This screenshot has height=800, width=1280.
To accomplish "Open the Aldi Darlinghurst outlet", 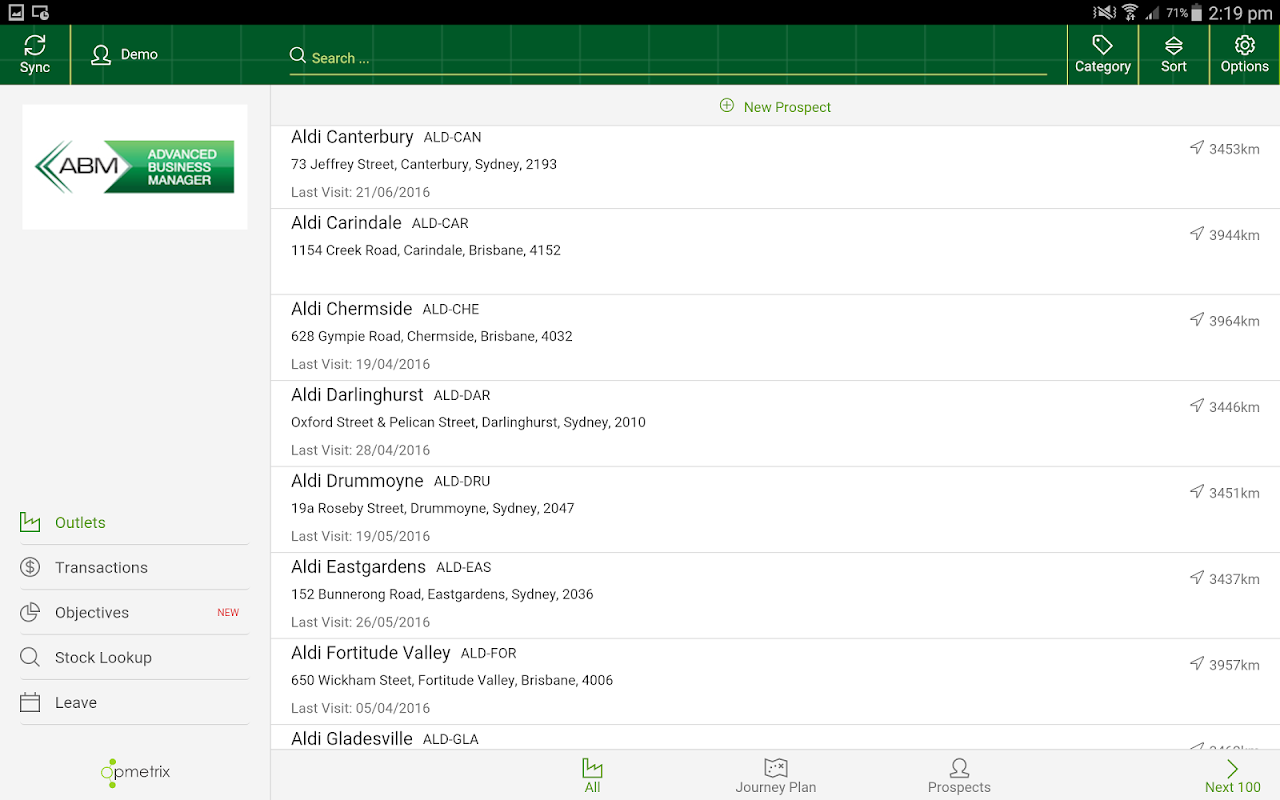I will point(775,424).
